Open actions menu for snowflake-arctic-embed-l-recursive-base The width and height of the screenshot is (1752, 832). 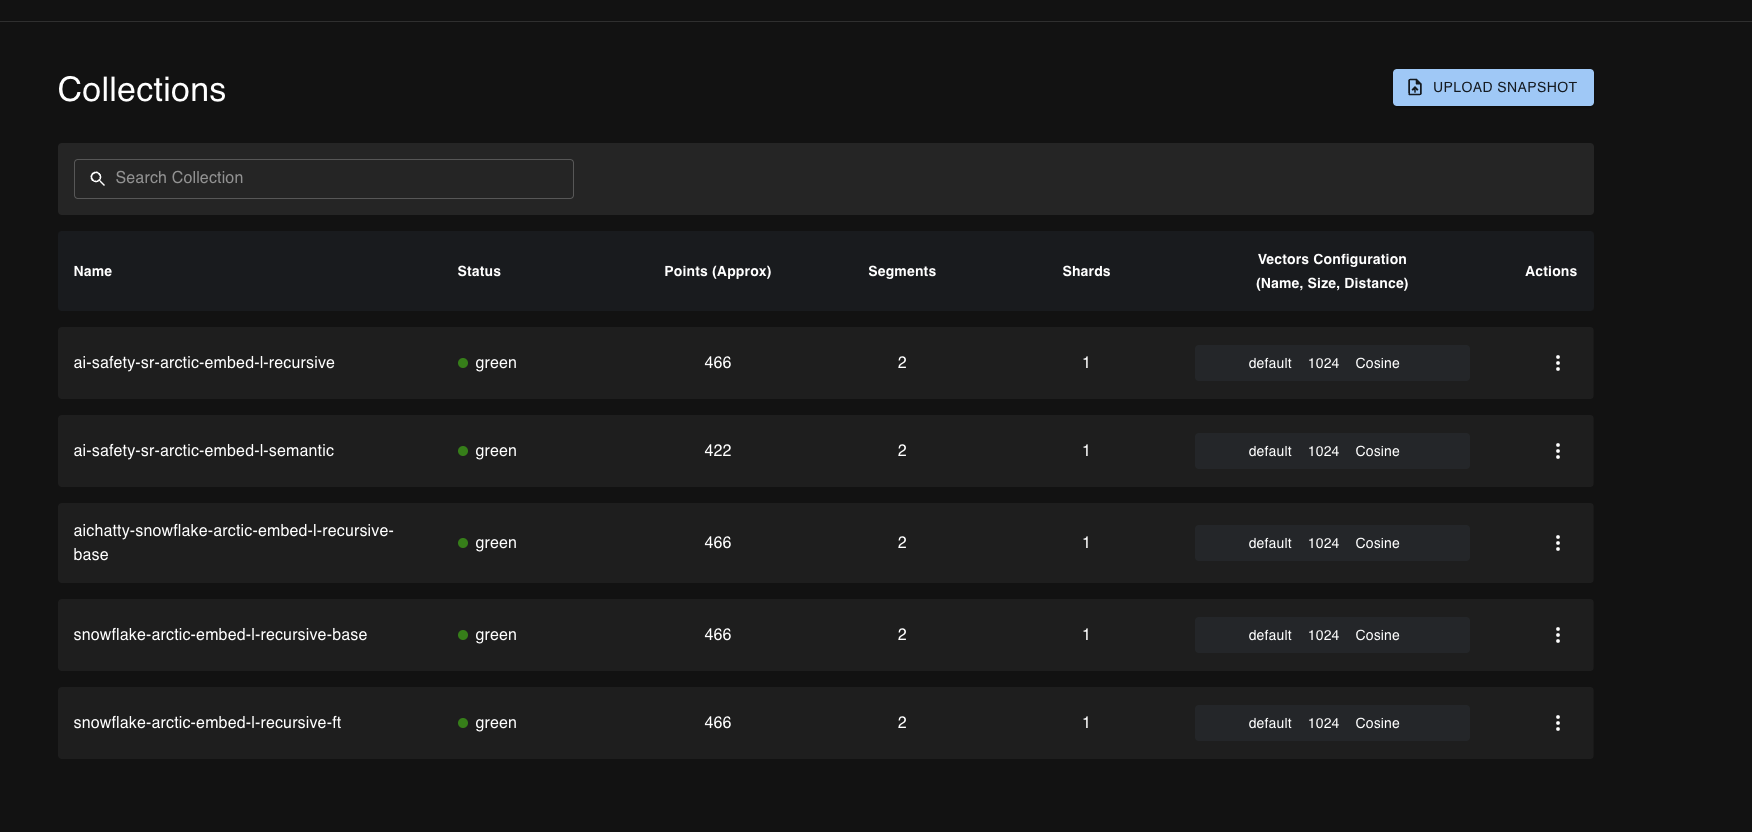1557,635
